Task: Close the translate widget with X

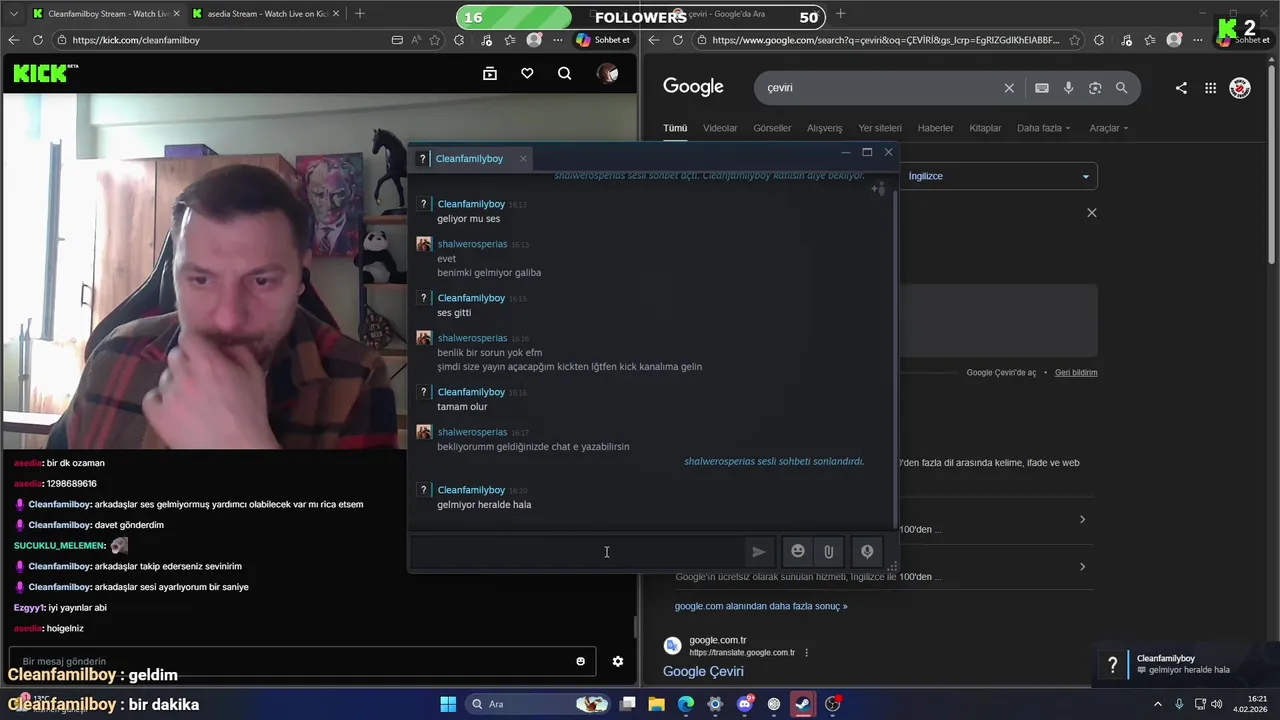Action: (1092, 213)
